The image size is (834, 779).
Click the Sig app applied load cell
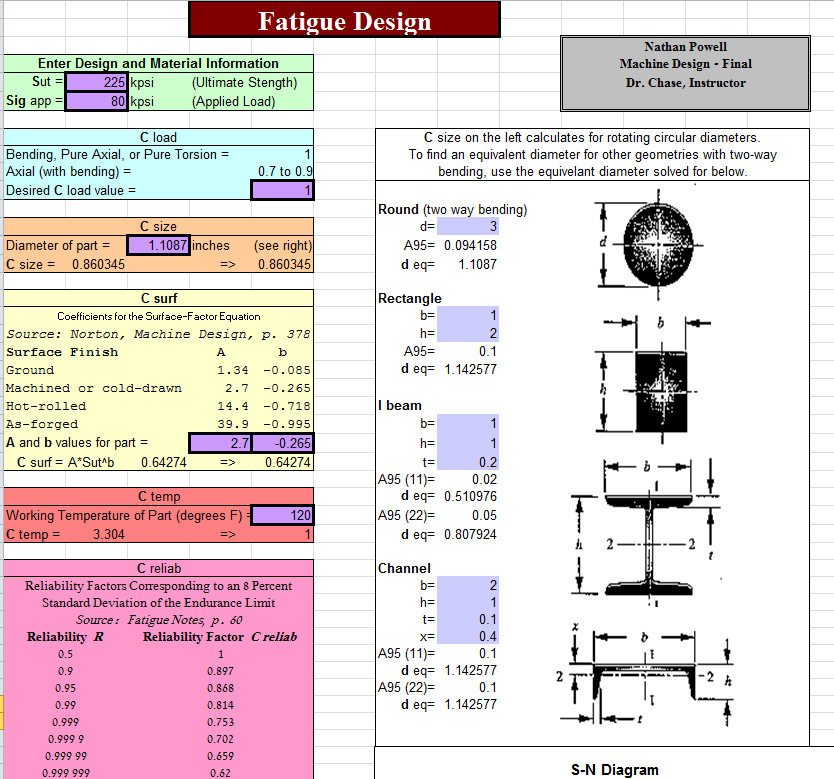point(97,101)
